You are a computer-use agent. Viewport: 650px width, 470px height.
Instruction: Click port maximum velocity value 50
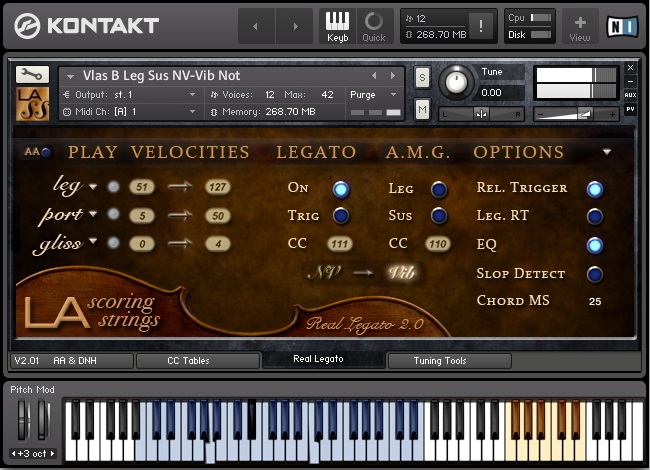pos(218,216)
